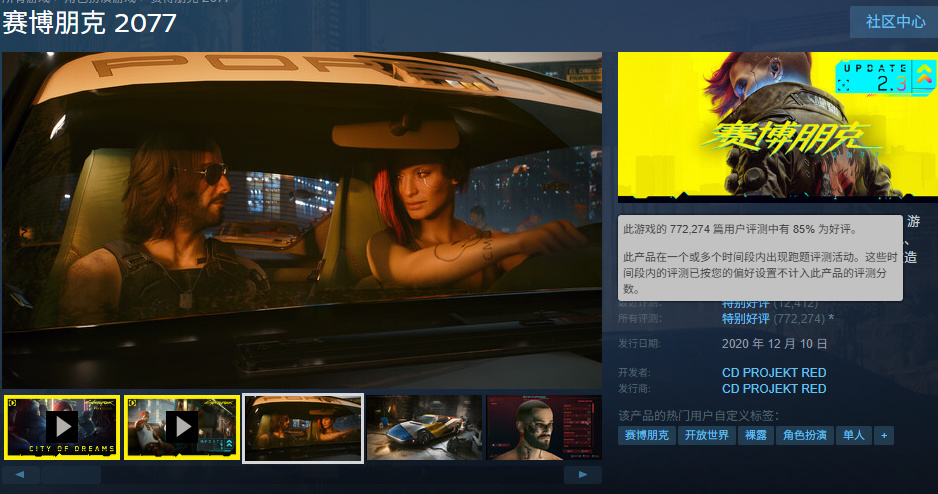Open the 赛博朋克 tag
This screenshot has width=938, height=494.
coord(646,435)
